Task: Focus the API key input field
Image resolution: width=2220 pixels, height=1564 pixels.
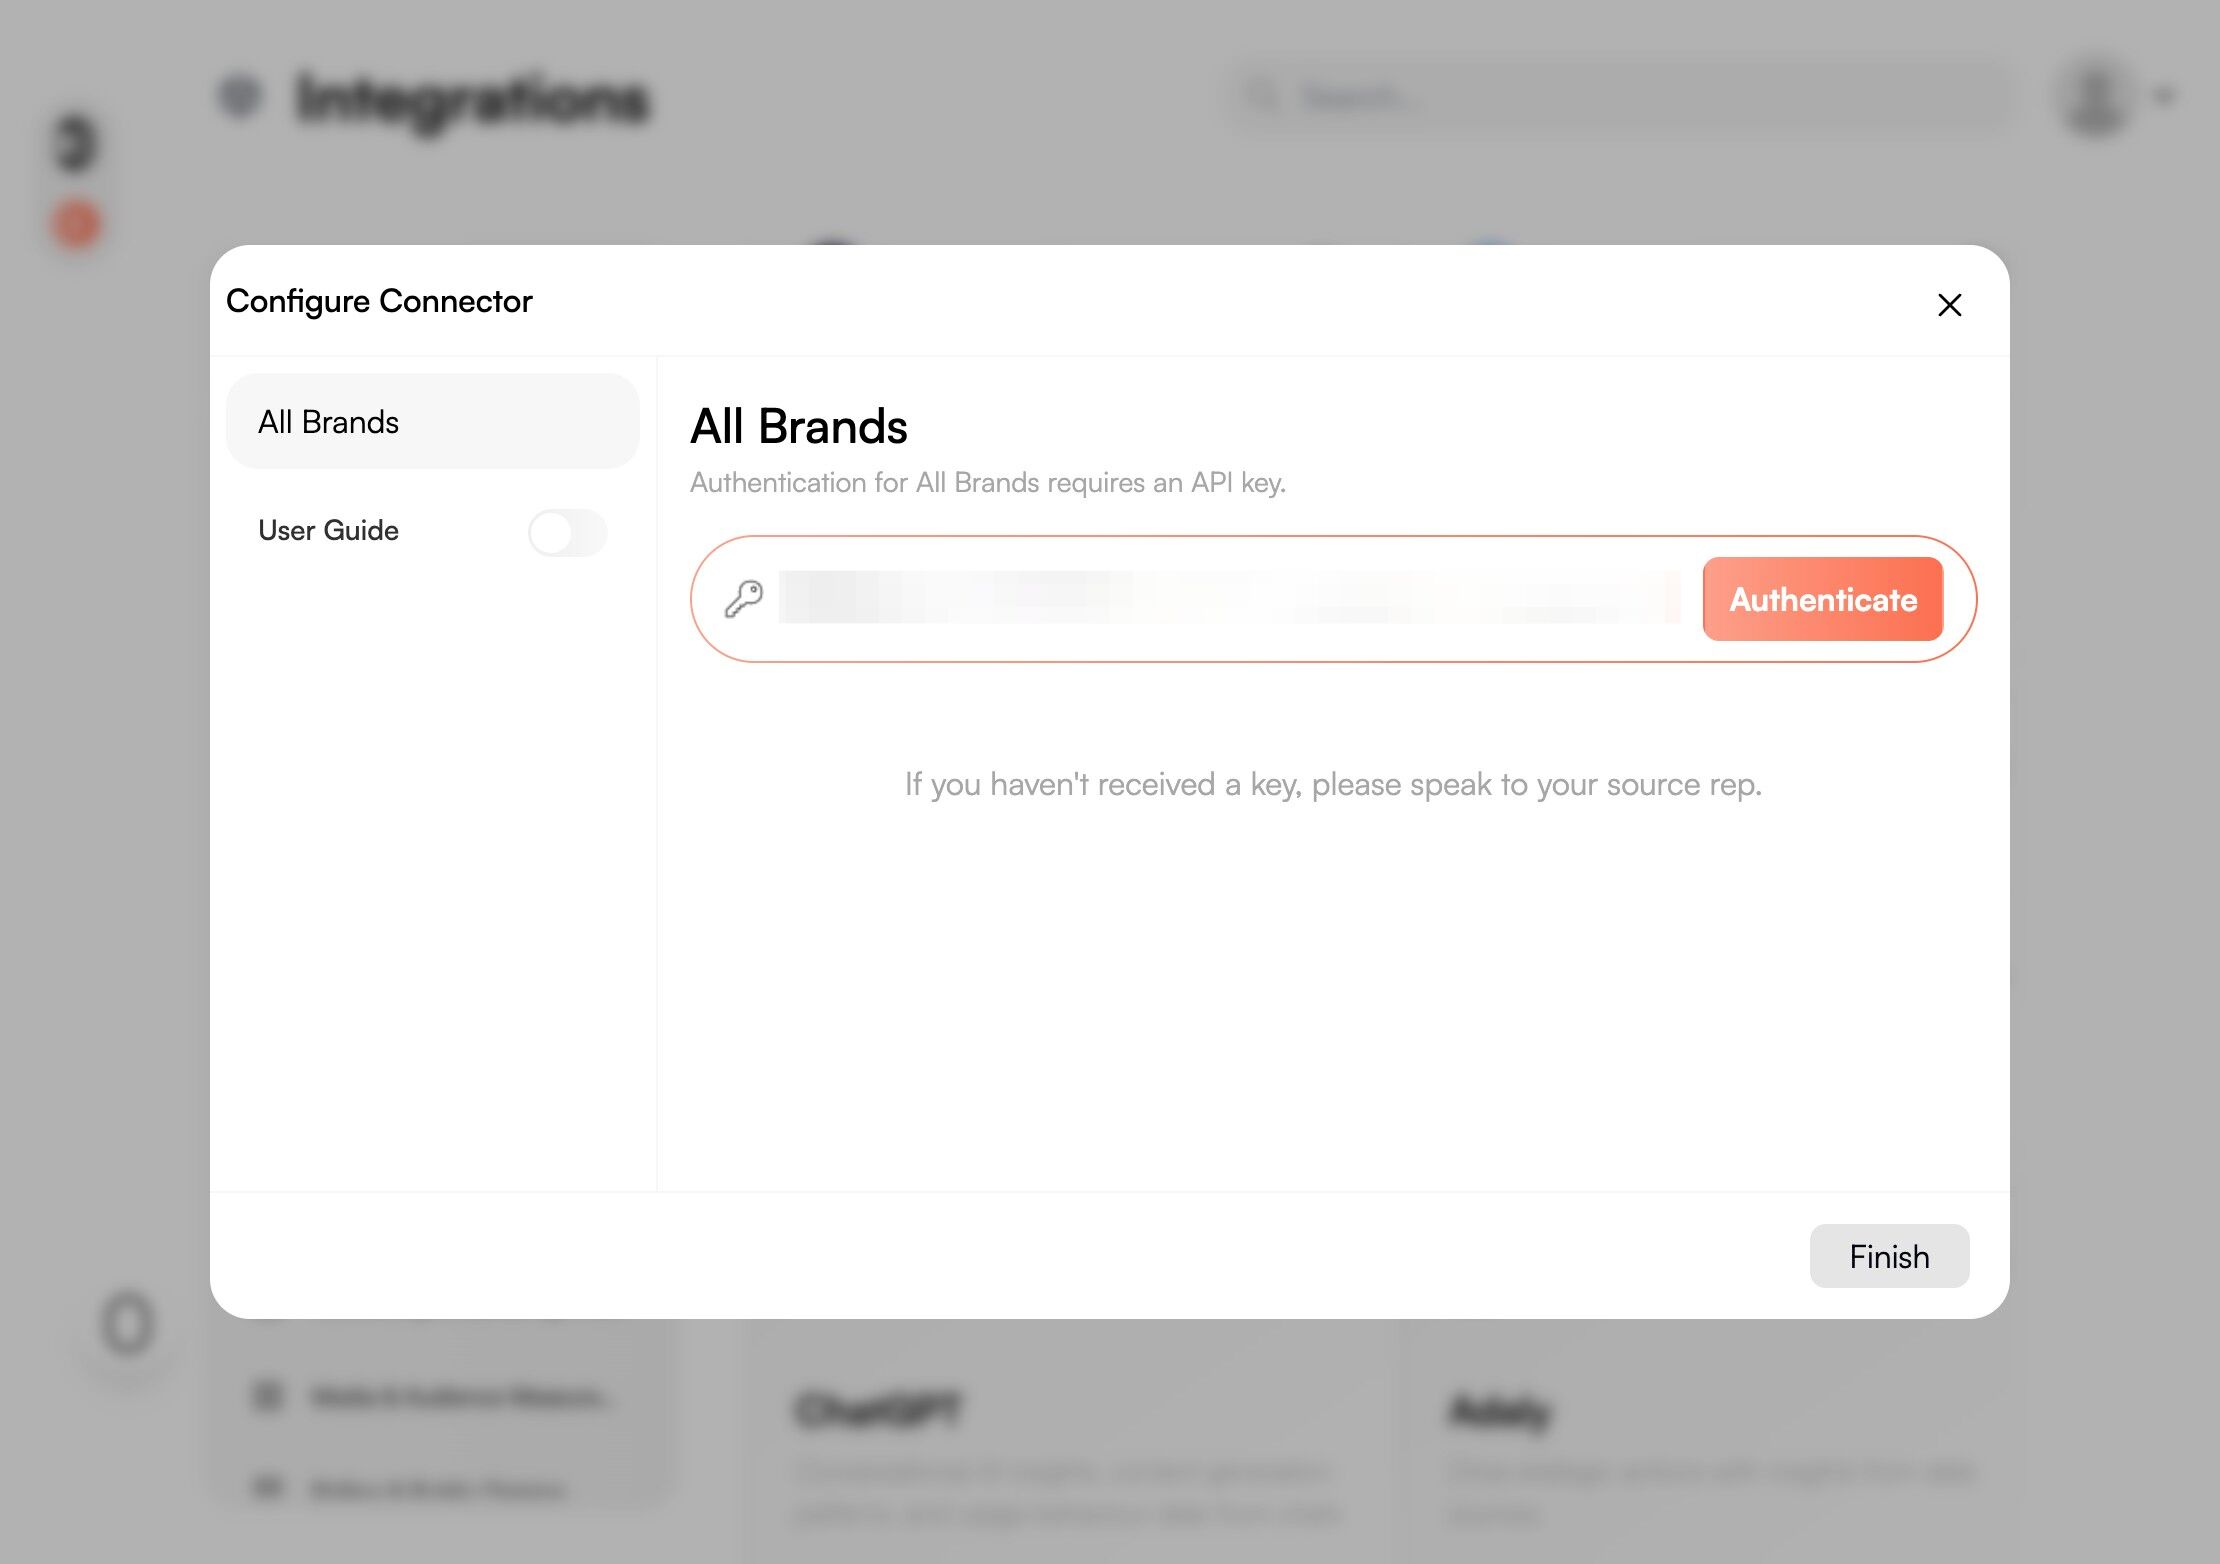Action: click(x=1228, y=599)
